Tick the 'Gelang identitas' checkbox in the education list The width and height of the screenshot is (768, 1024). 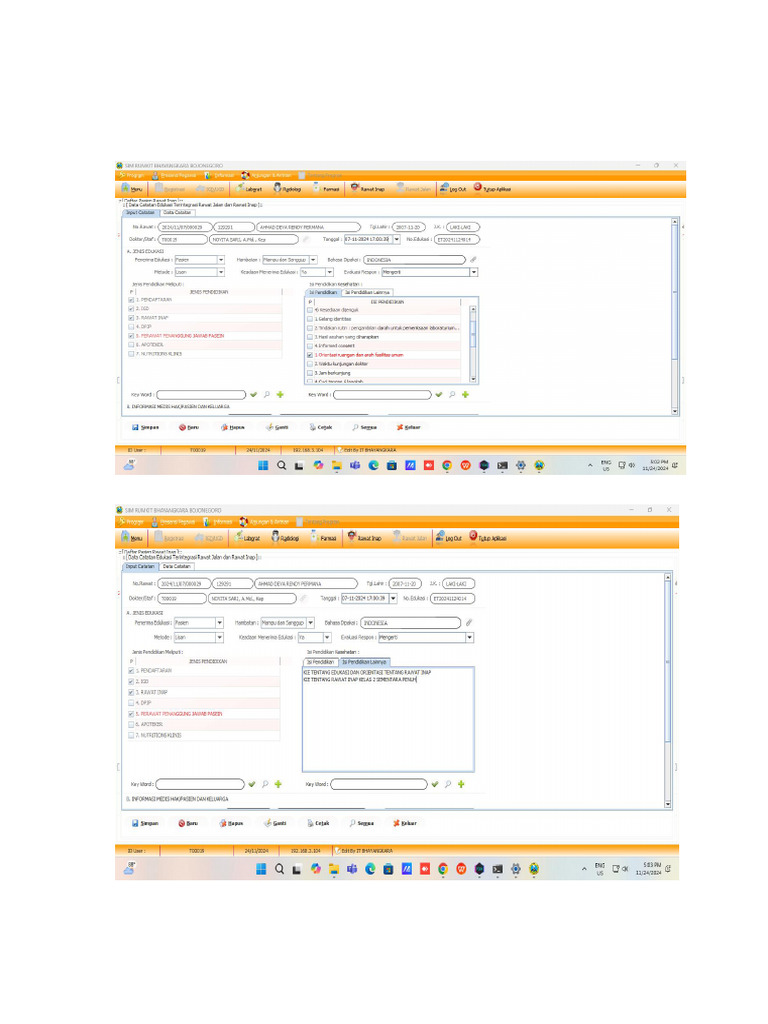(310, 319)
